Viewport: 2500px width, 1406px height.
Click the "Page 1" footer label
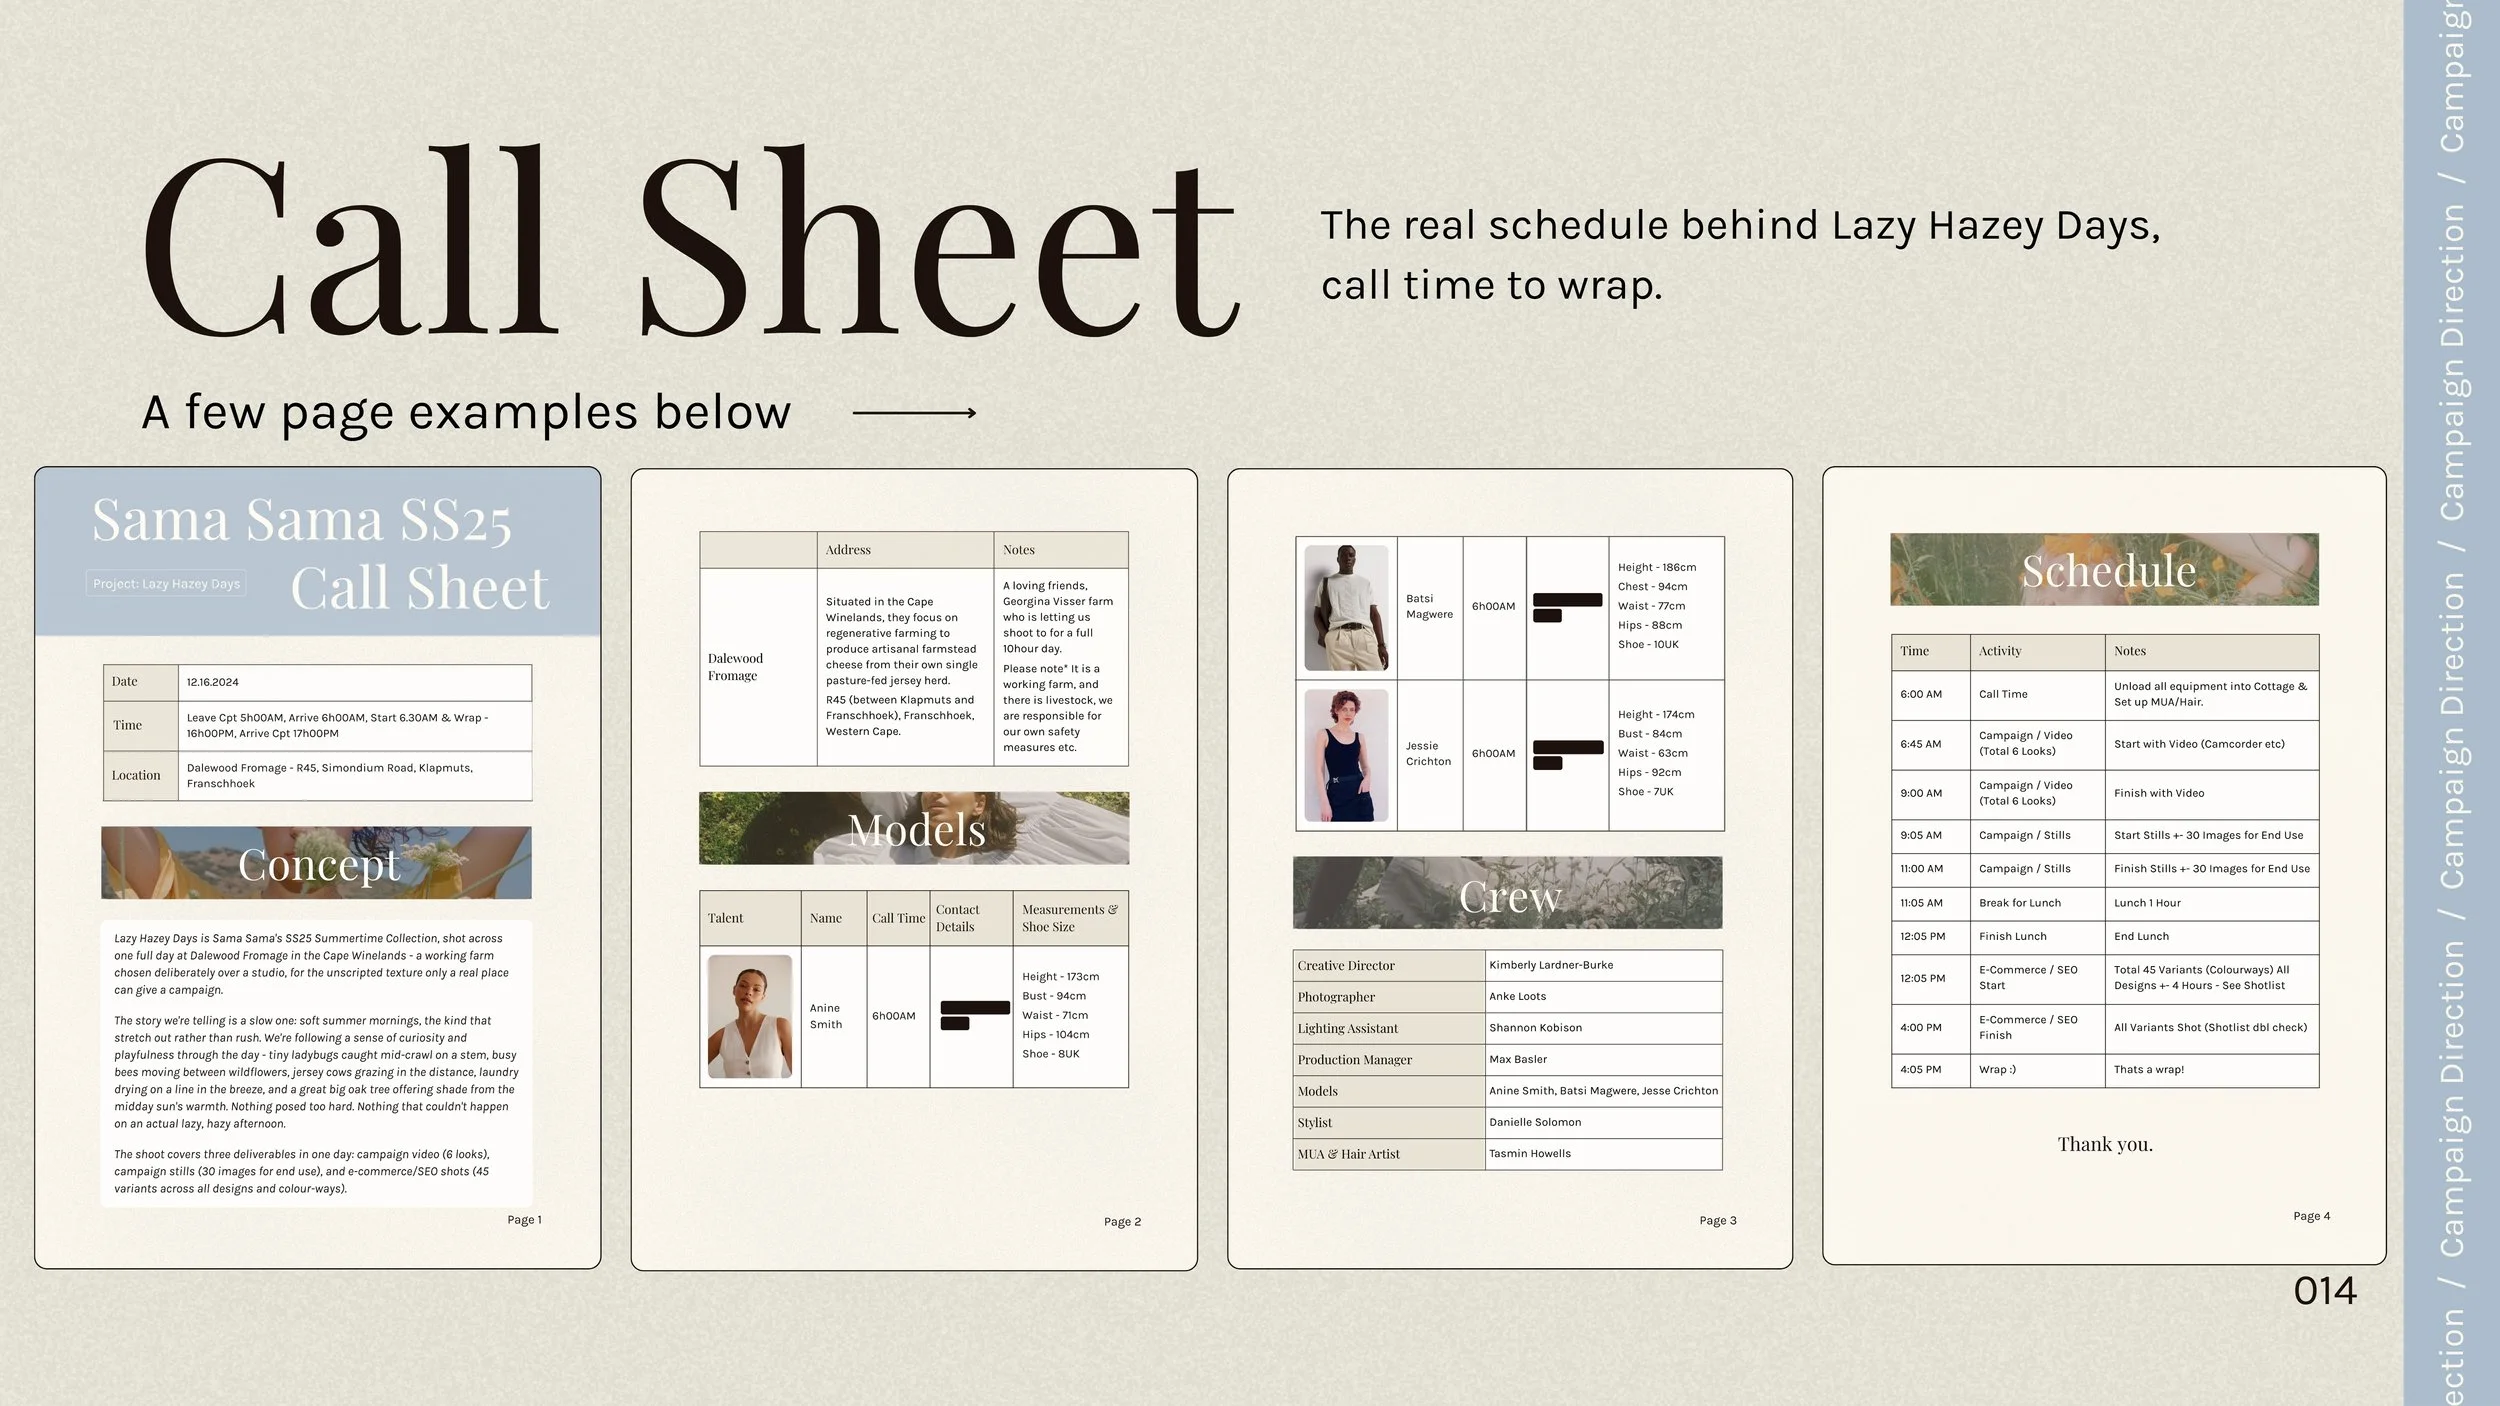[524, 1220]
